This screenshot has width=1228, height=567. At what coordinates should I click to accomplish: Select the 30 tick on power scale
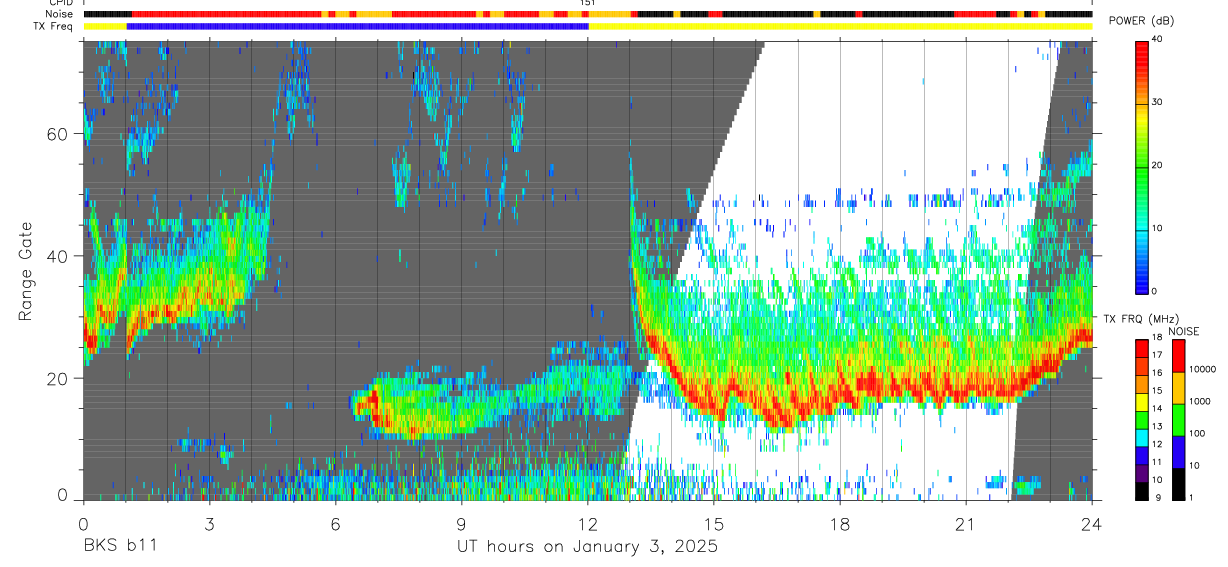(1156, 103)
